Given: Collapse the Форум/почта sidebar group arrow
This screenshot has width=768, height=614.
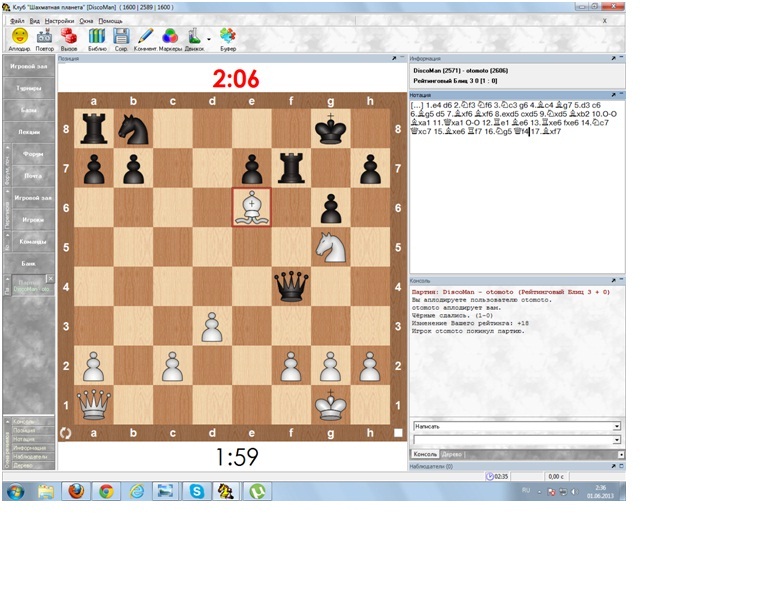Looking at the screenshot, I should point(7,147).
